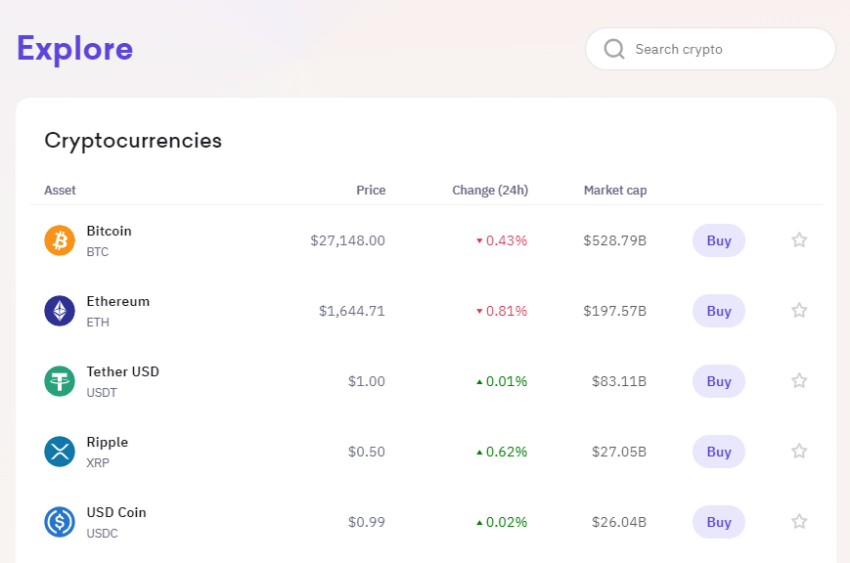Click the USD Coin logo icon

coord(60,522)
